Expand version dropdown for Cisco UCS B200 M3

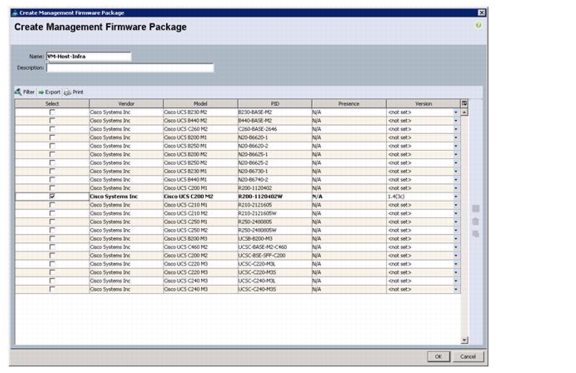click(456, 239)
